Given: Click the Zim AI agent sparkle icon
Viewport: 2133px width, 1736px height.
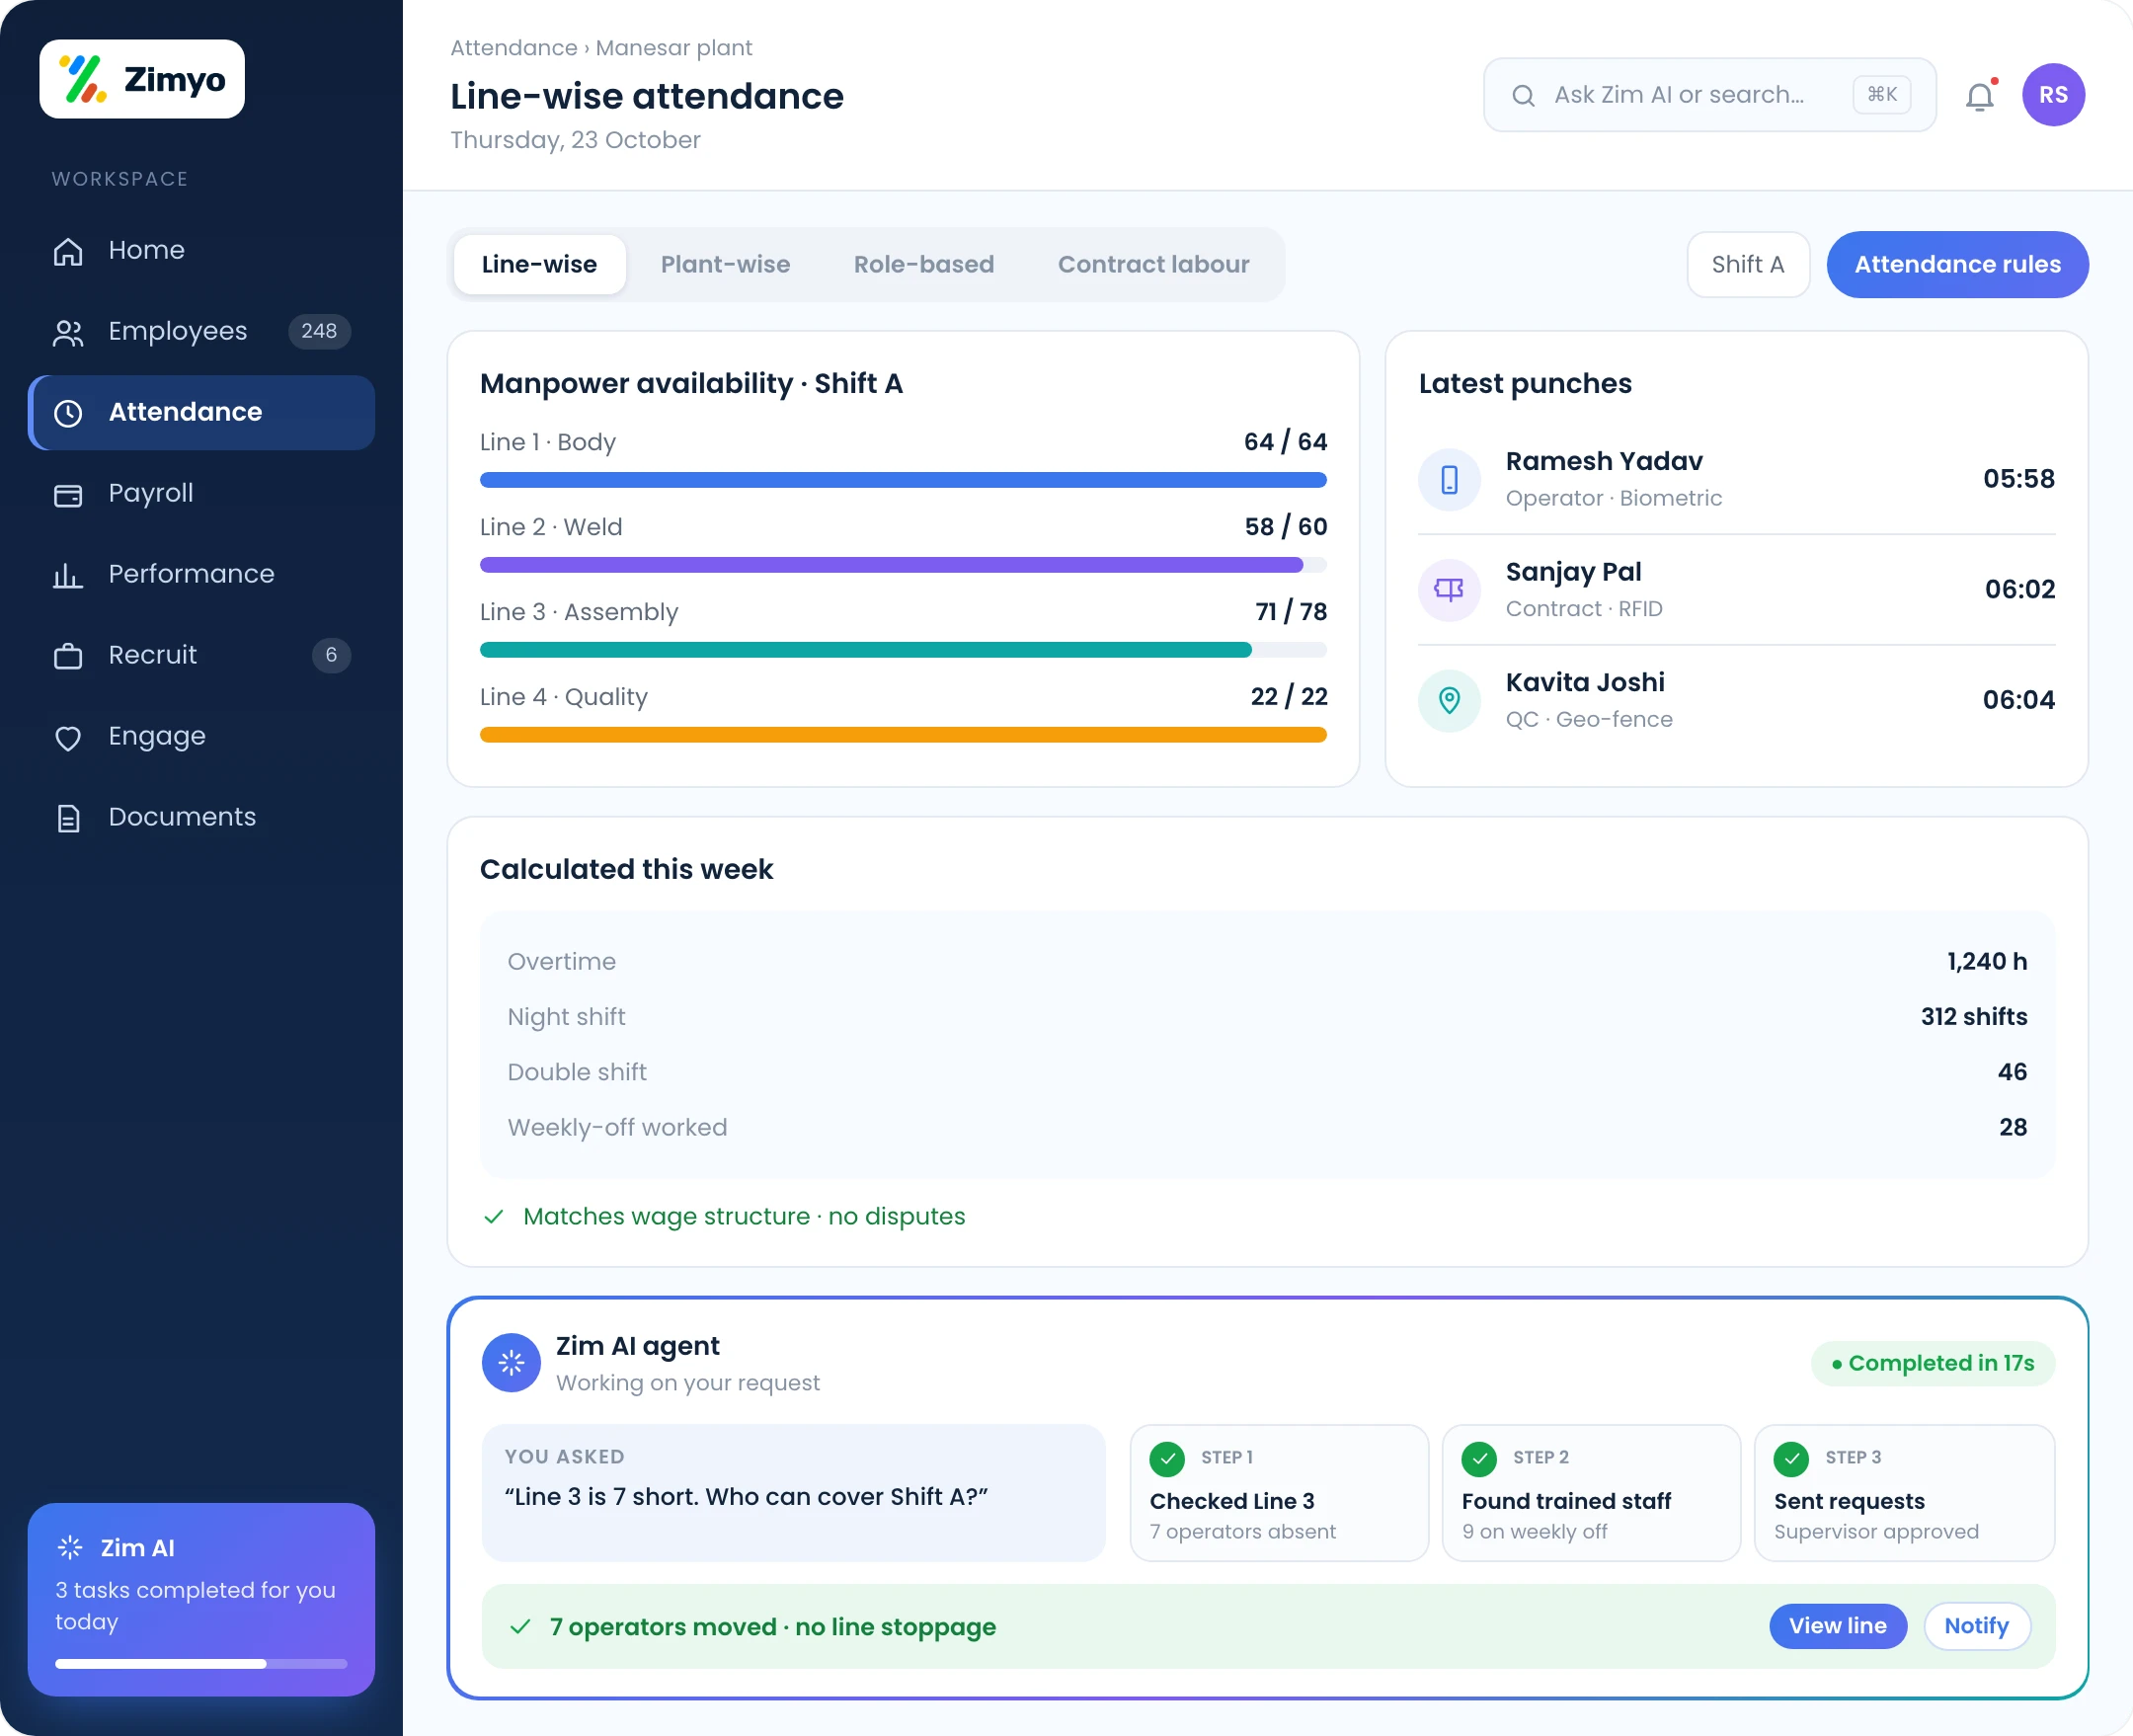Looking at the screenshot, I should [511, 1362].
